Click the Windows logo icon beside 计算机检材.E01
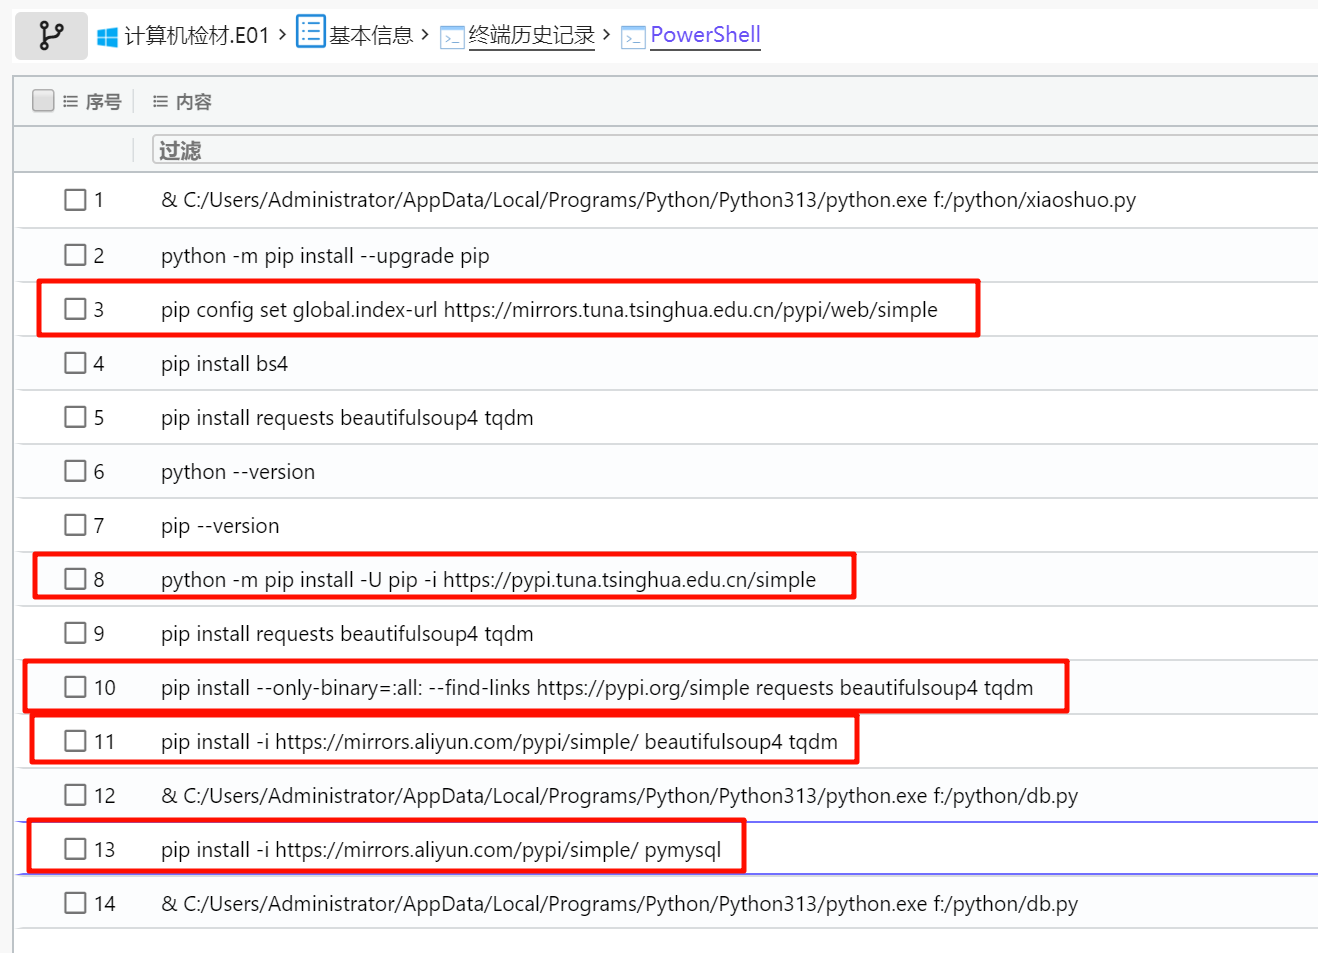 pyautogui.click(x=107, y=37)
